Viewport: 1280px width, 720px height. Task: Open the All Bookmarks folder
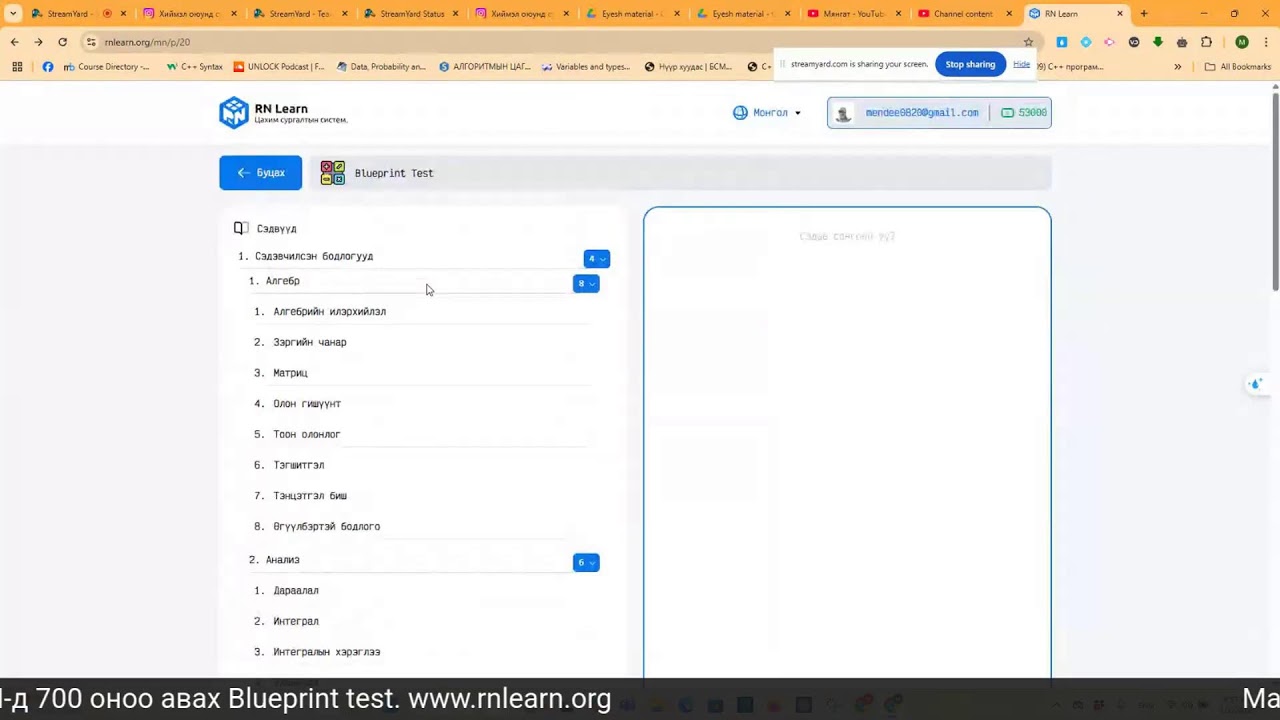click(1237, 67)
